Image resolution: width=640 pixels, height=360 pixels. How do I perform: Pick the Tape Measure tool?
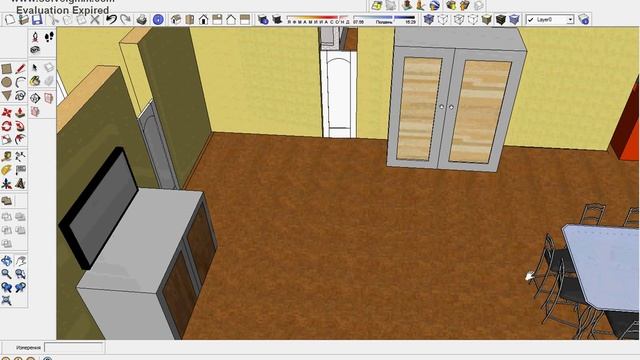7,157
